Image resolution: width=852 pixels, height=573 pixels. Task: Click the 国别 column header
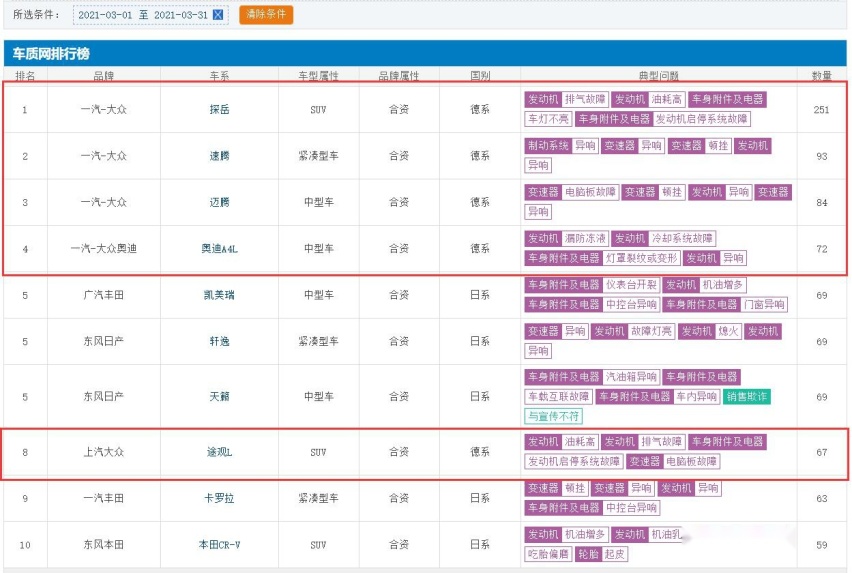click(x=480, y=75)
